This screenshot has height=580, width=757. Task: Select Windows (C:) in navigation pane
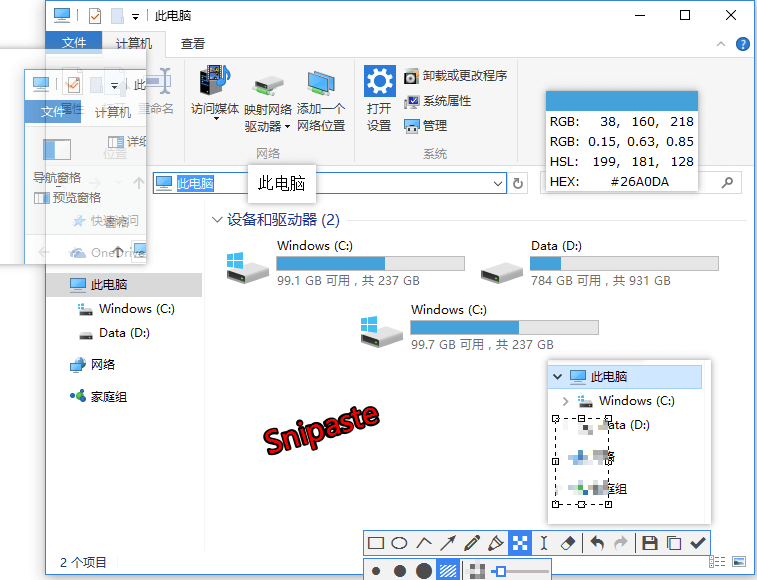pos(125,309)
